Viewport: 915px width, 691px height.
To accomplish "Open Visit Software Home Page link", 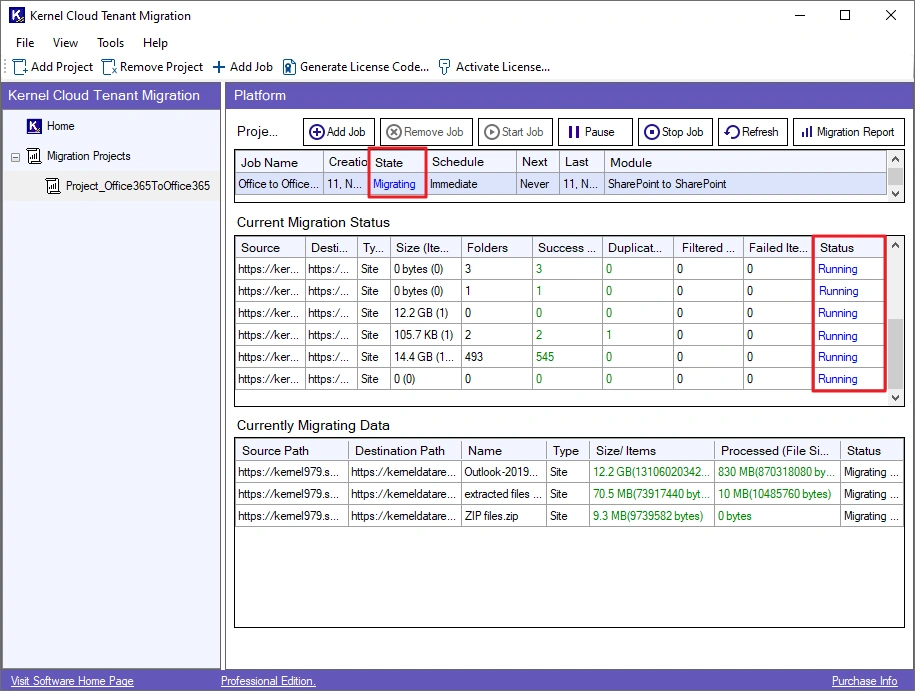I will tap(72, 681).
